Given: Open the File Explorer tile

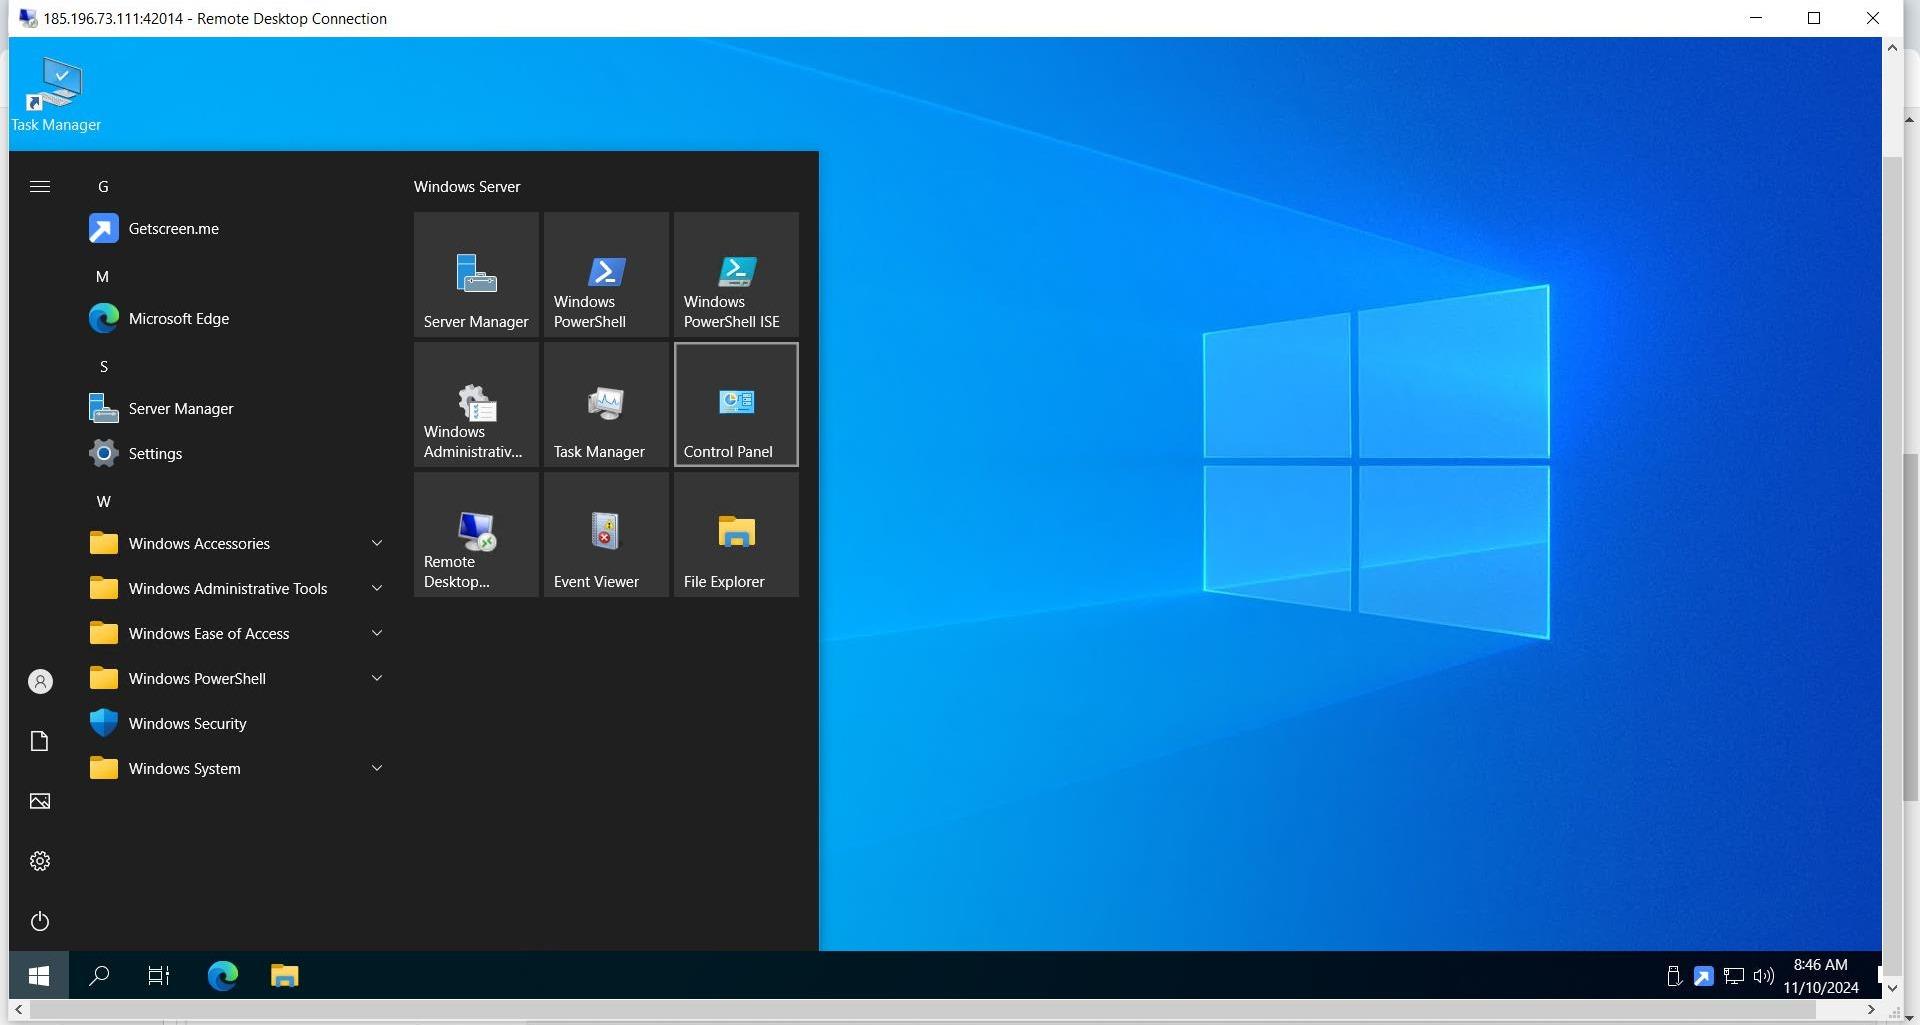Looking at the screenshot, I should pos(736,534).
